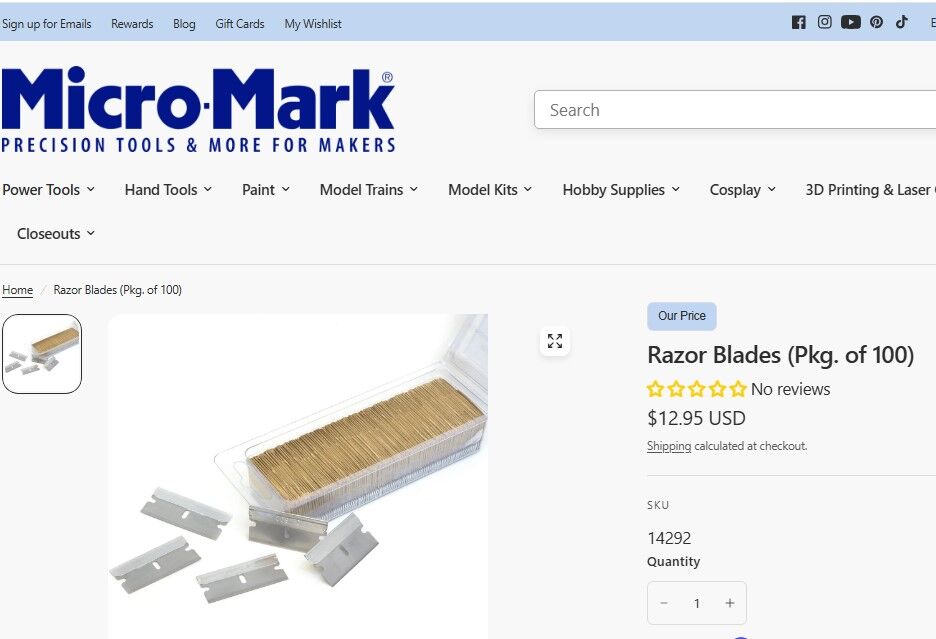Screen dimensions: 936x639
Task: Expand the Closeouts menu
Action: (x=56, y=234)
